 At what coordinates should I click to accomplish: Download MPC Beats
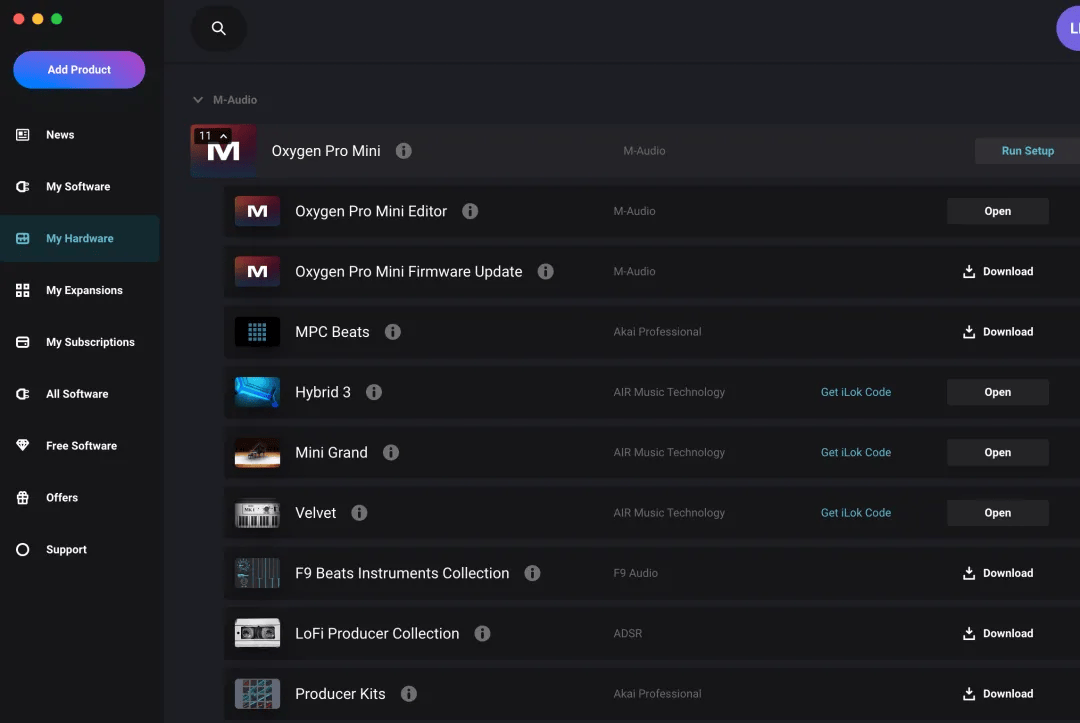(x=997, y=332)
